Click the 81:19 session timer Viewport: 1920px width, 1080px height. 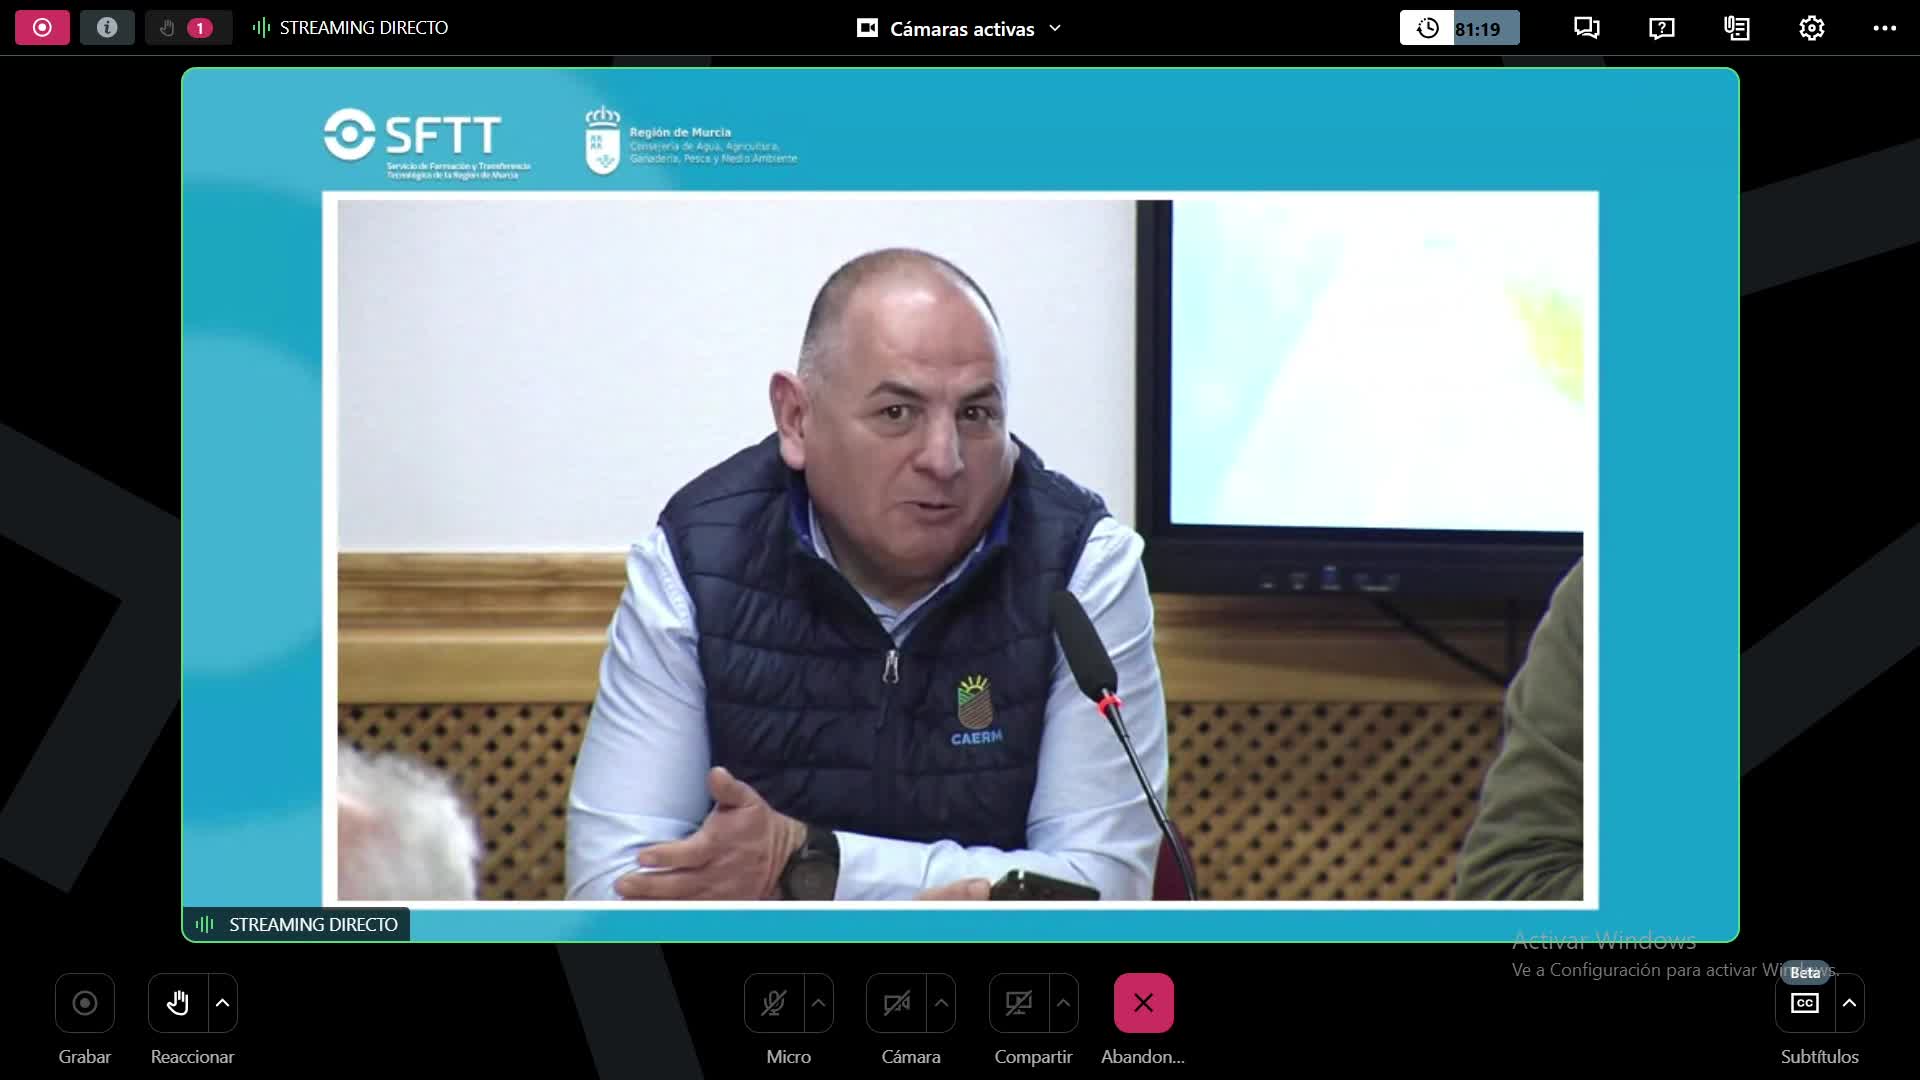pyautogui.click(x=1459, y=28)
